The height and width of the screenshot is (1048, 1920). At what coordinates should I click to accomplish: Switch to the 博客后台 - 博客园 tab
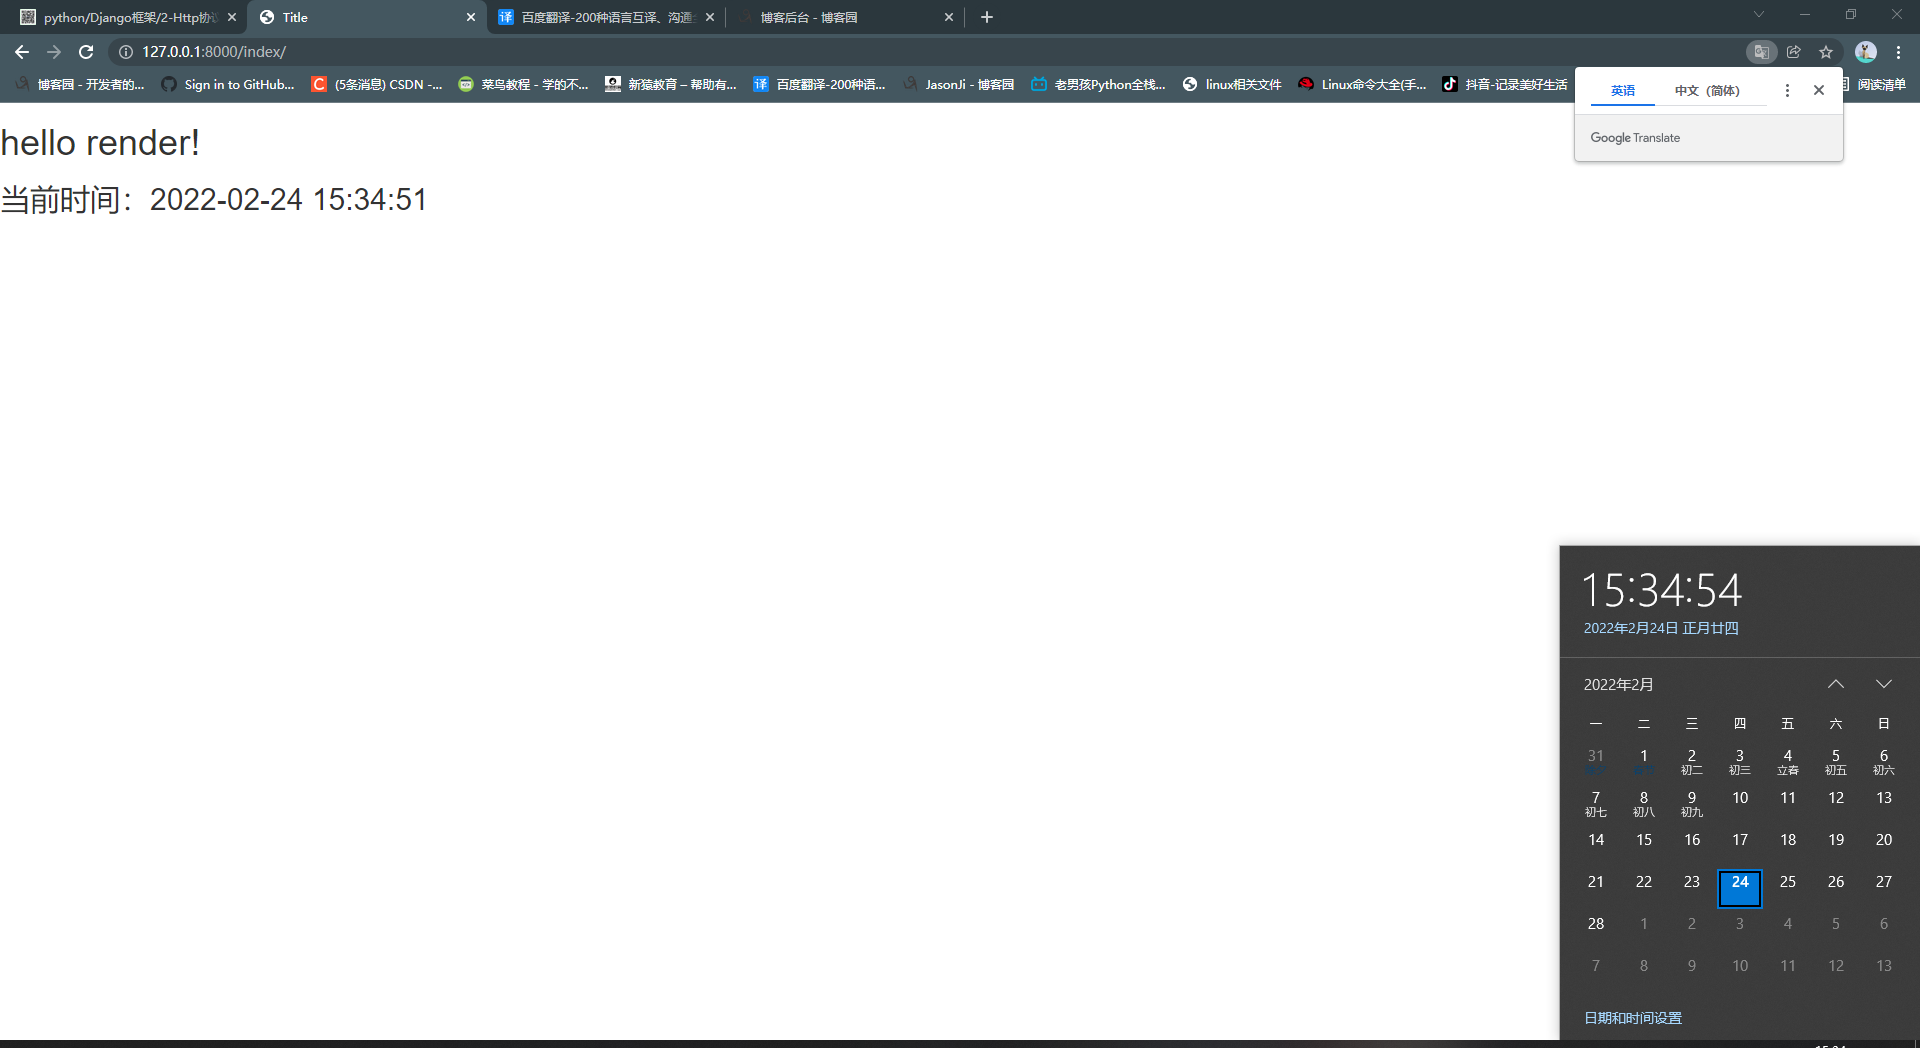tap(844, 17)
